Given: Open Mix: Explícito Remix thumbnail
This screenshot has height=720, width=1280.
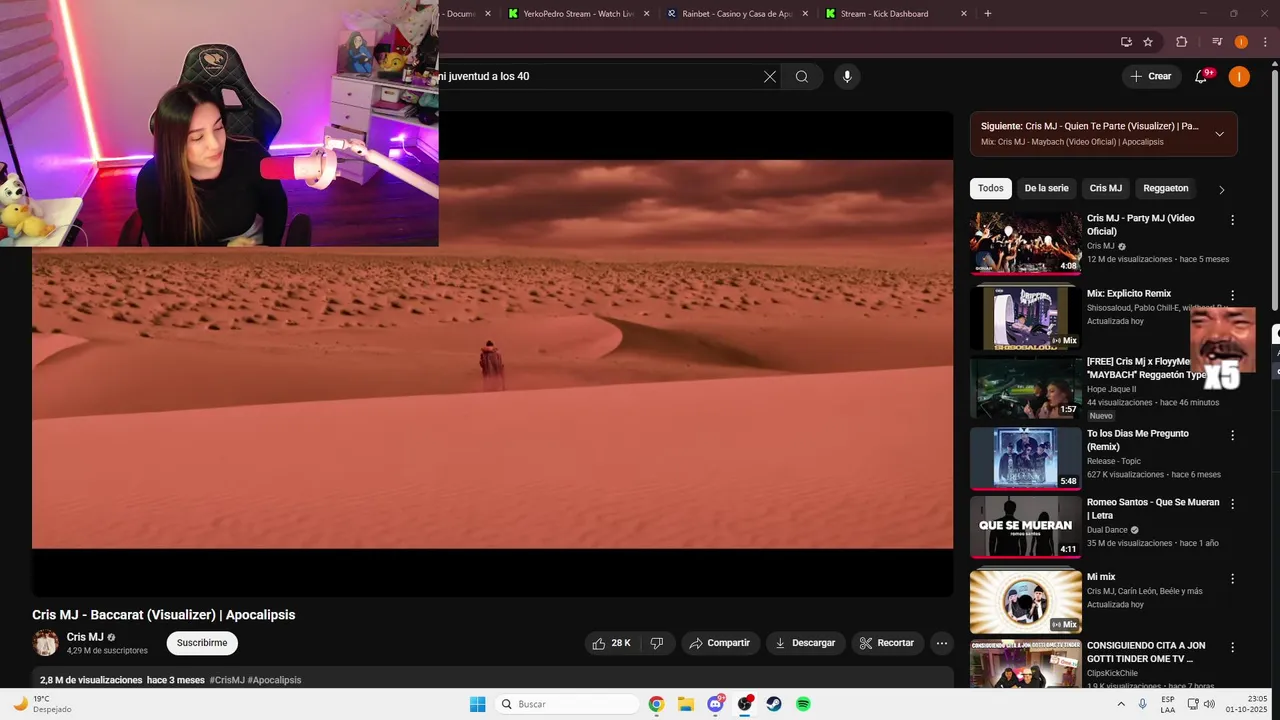Looking at the screenshot, I should point(1026,317).
